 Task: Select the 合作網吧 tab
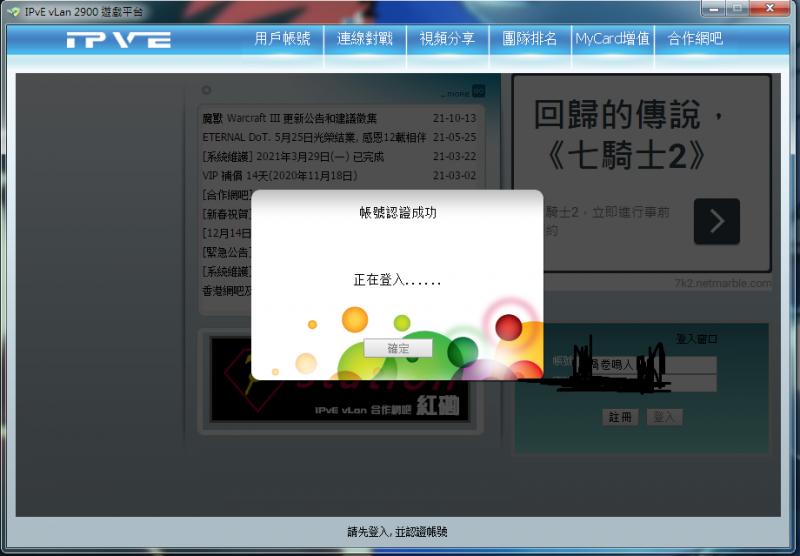(x=695, y=39)
